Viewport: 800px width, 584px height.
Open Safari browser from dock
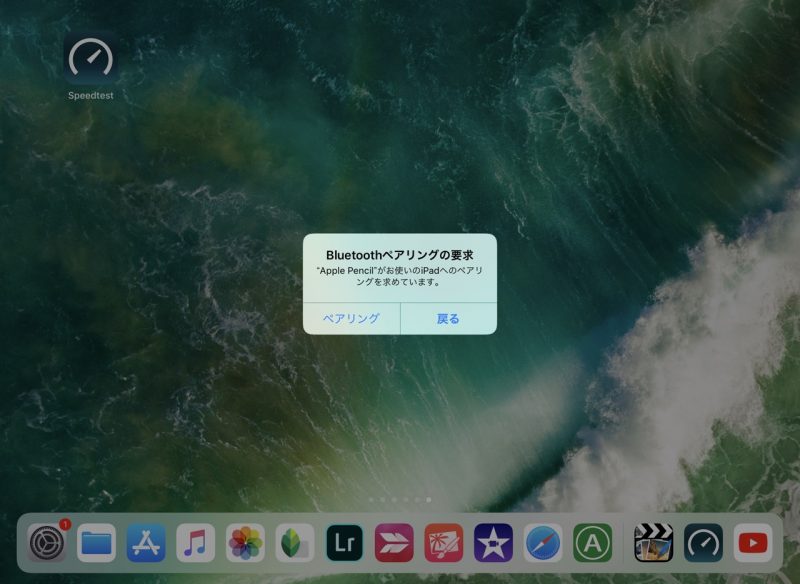click(x=543, y=543)
